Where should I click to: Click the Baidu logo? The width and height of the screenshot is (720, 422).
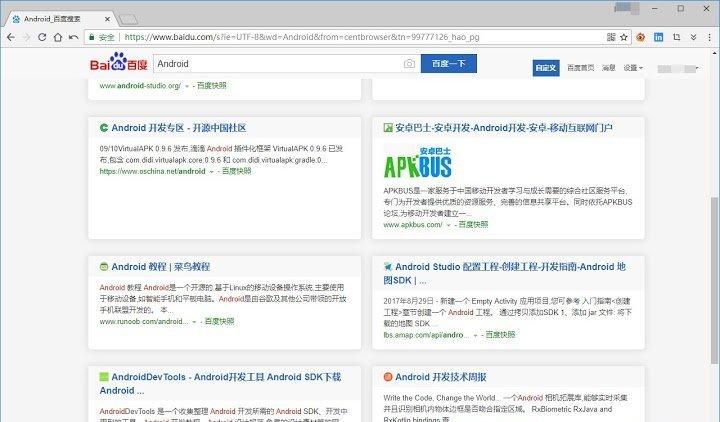[x=118, y=62]
